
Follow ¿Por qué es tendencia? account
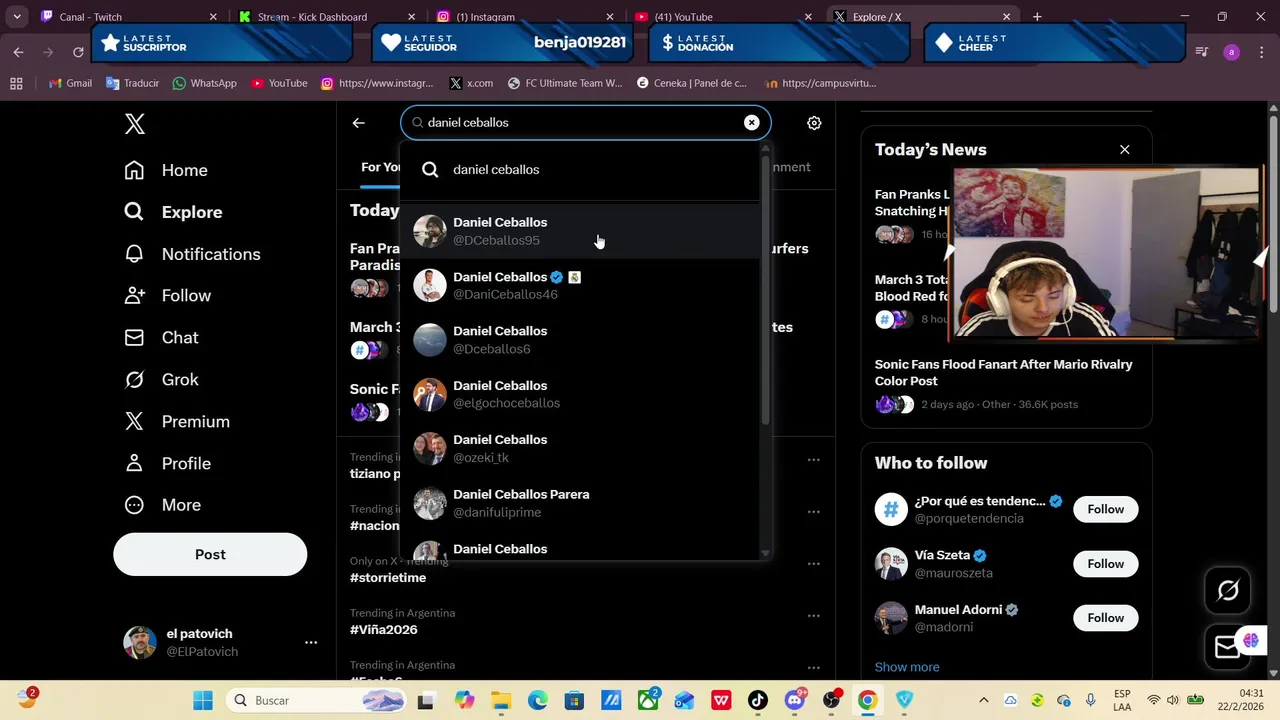tap(1105, 509)
